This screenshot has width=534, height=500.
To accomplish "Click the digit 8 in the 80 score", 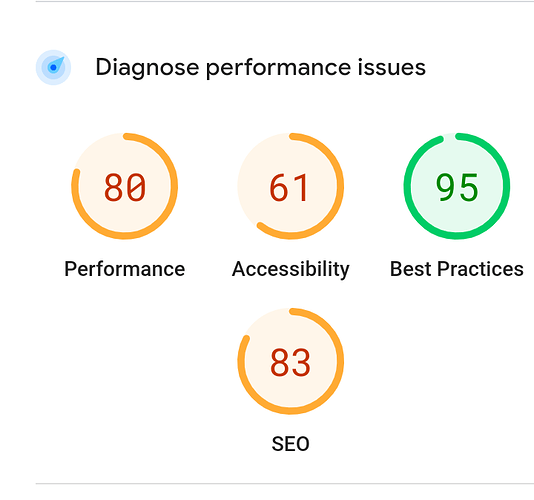I will tap(114, 187).
